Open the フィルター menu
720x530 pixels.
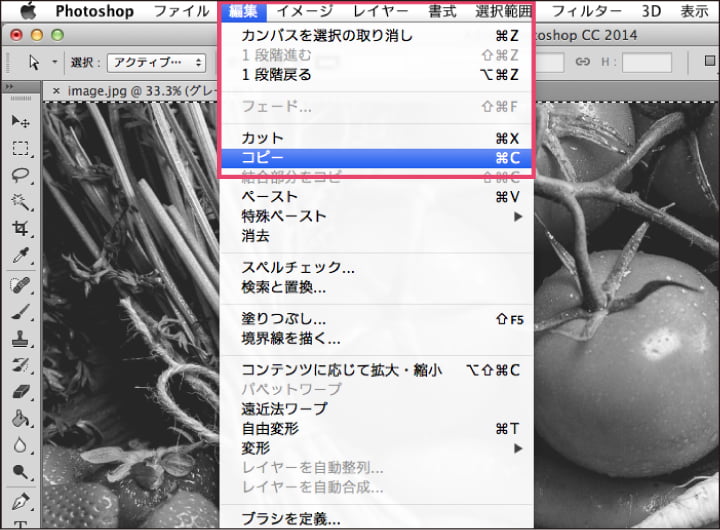(587, 11)
